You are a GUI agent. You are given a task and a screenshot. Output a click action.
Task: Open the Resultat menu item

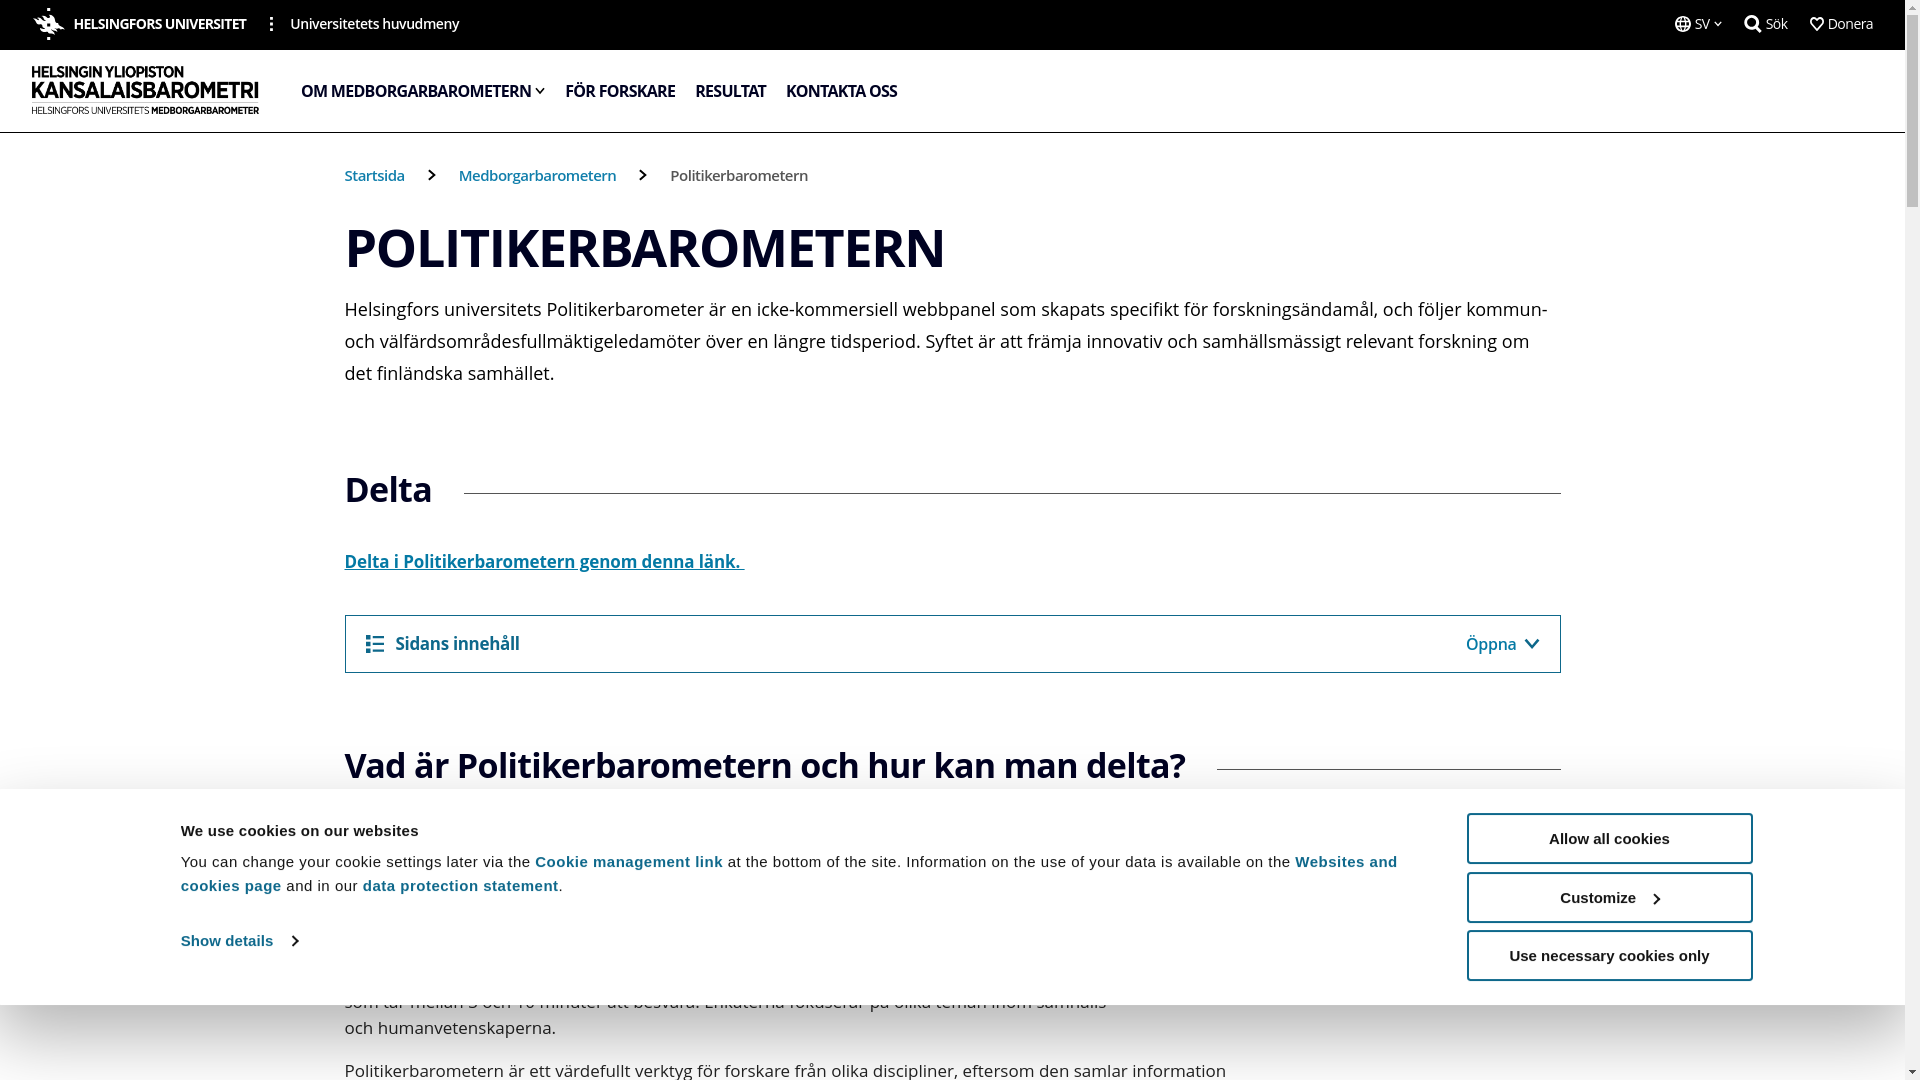point(730,91)
